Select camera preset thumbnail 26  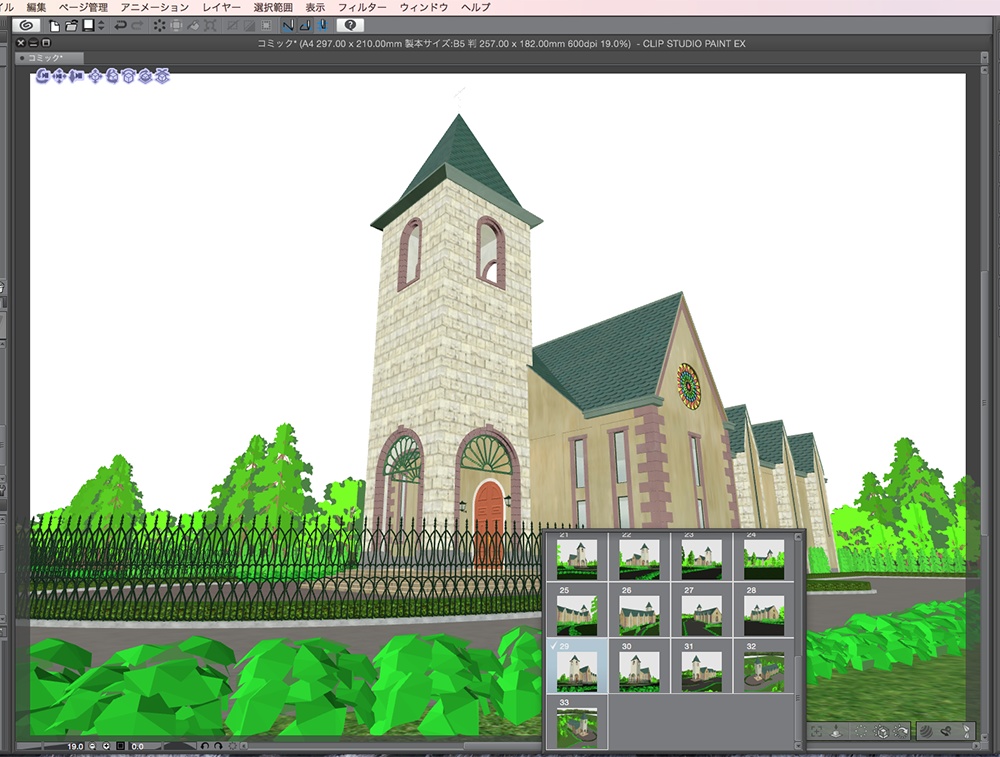[x=639, y=615]
